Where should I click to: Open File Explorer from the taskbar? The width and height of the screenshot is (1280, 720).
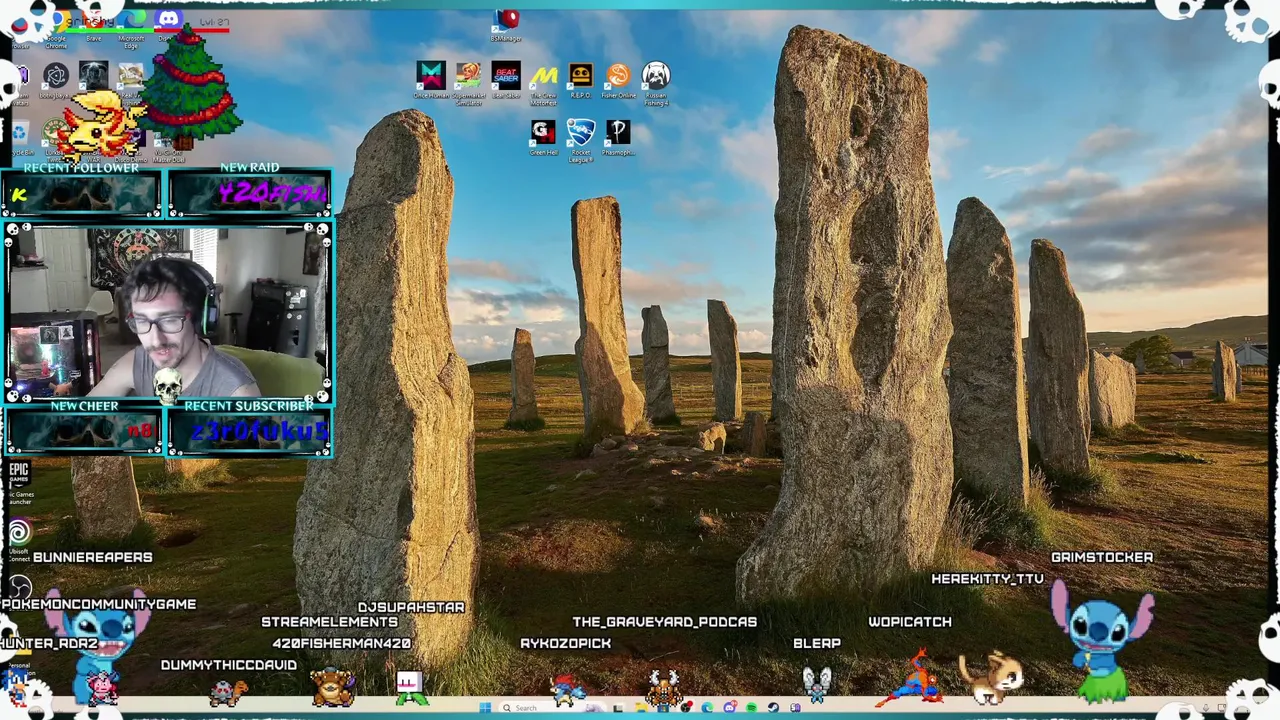coord(641,708)
